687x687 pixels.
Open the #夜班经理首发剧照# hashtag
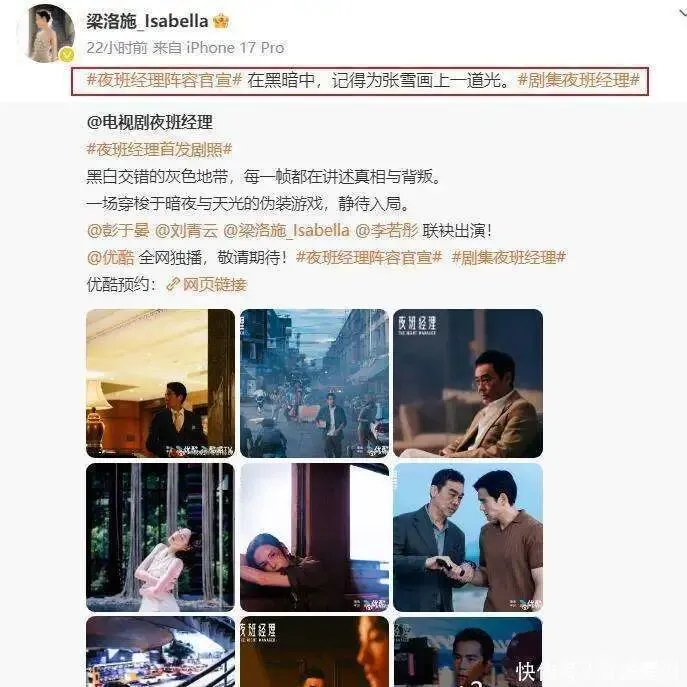[x=159, y=149]
